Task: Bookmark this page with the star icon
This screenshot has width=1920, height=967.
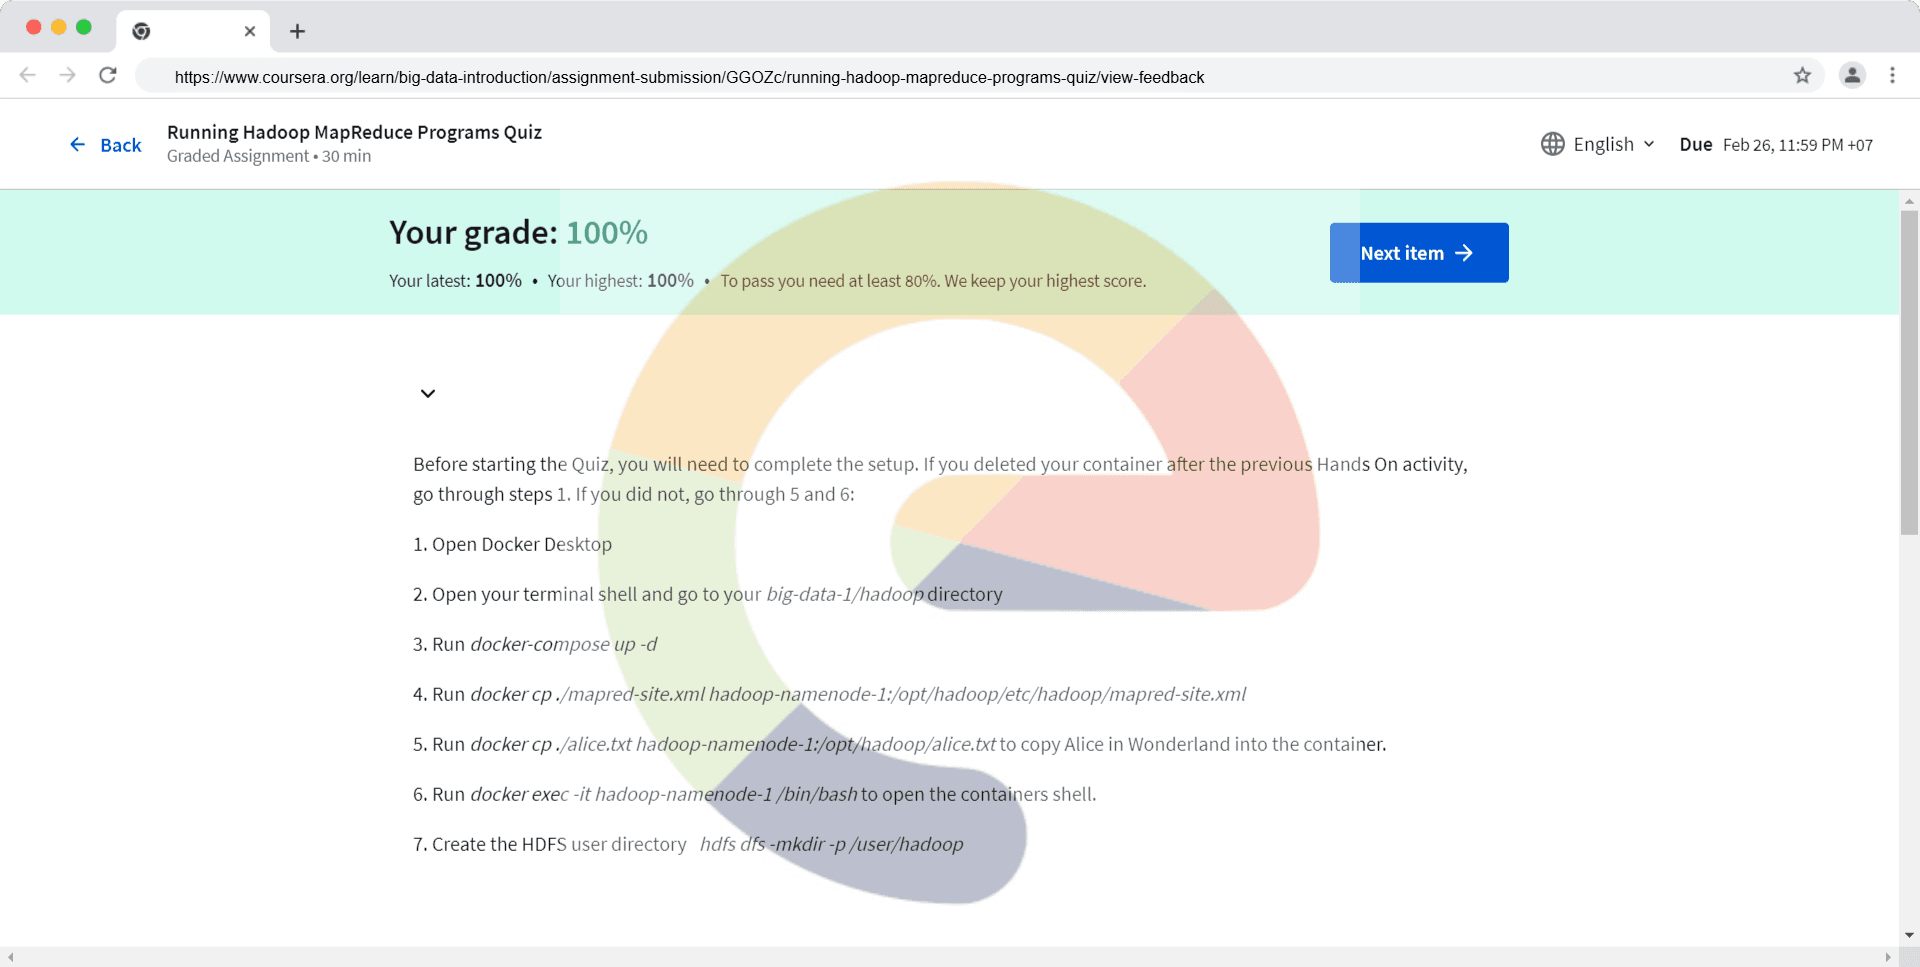Action: tap(1802, 76)
